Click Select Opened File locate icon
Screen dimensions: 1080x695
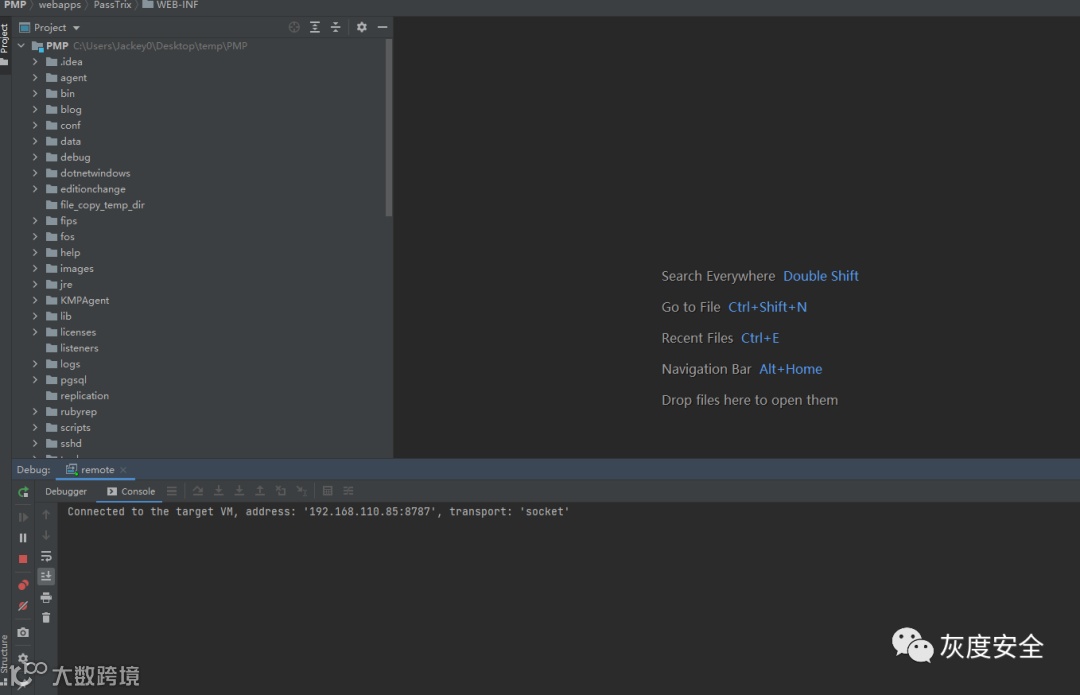[x=294, y=27]
